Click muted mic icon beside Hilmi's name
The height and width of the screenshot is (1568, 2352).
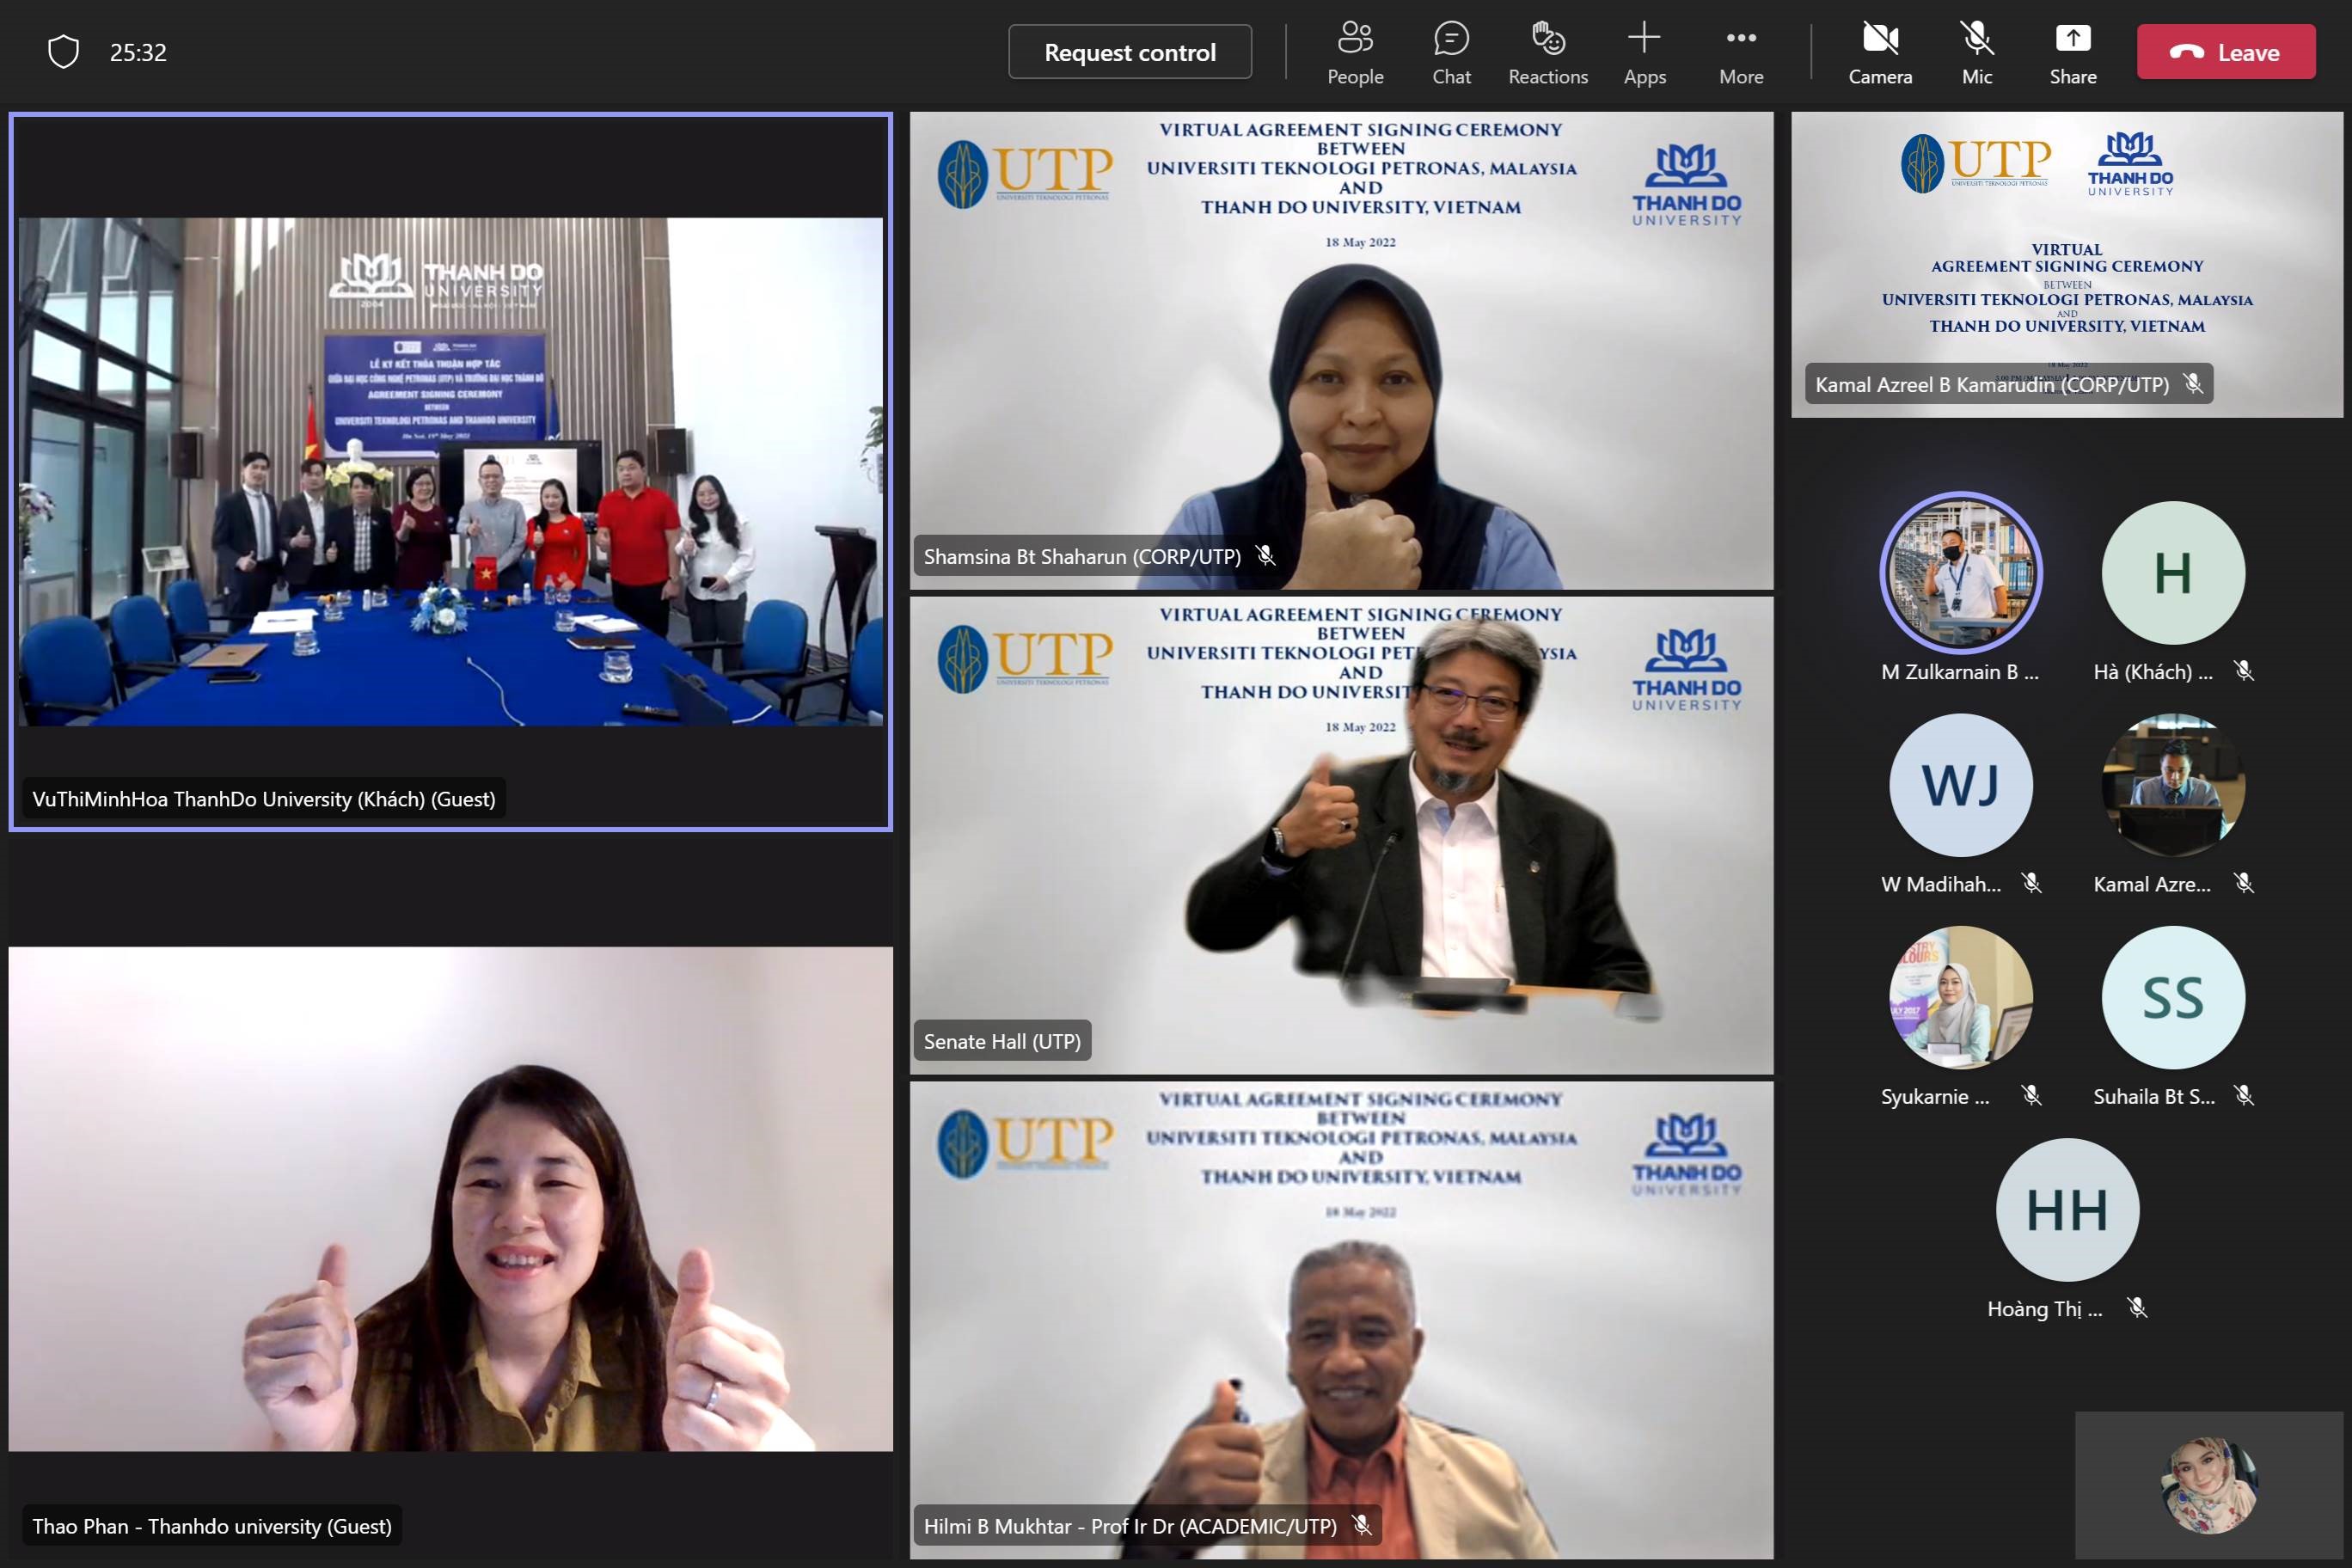[1361, 1525]
